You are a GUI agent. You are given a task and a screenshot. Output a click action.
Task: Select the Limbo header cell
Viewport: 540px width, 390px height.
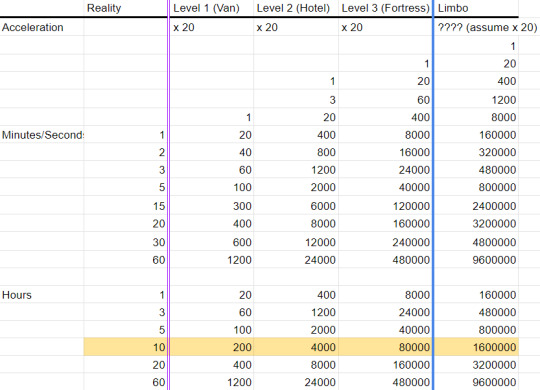click(476, 8)
